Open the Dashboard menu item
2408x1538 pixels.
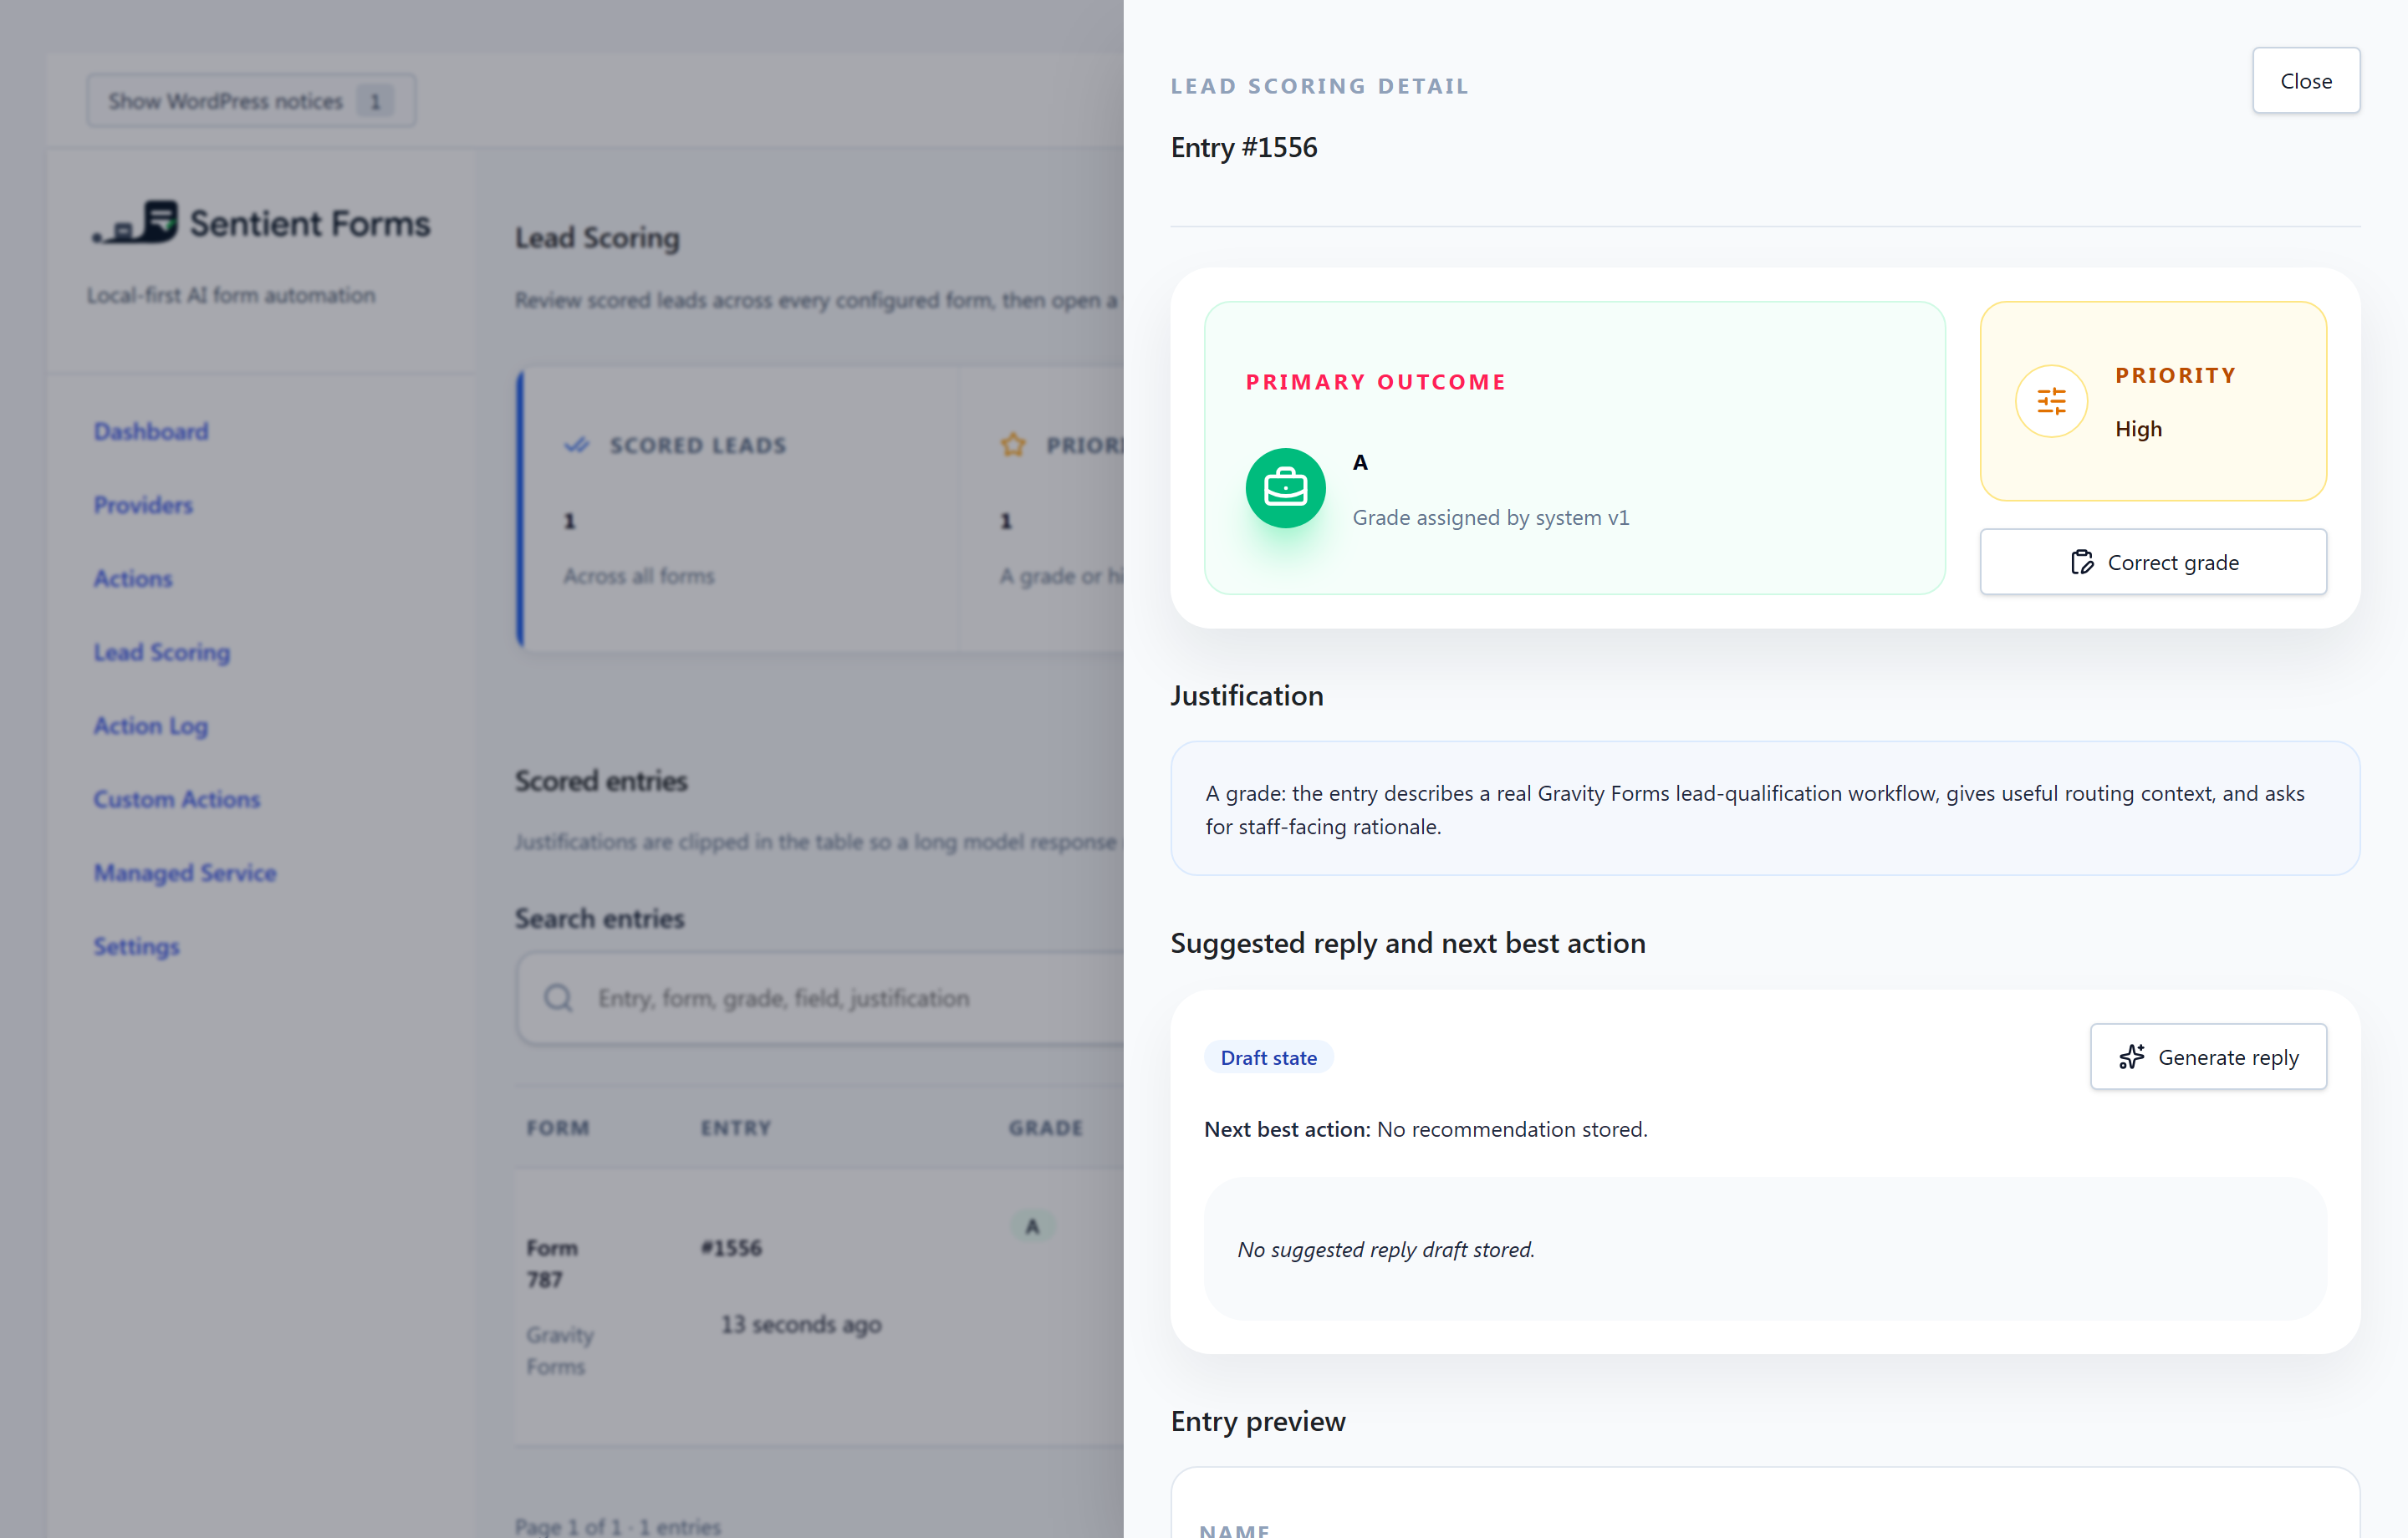click(x=151, y=432)
